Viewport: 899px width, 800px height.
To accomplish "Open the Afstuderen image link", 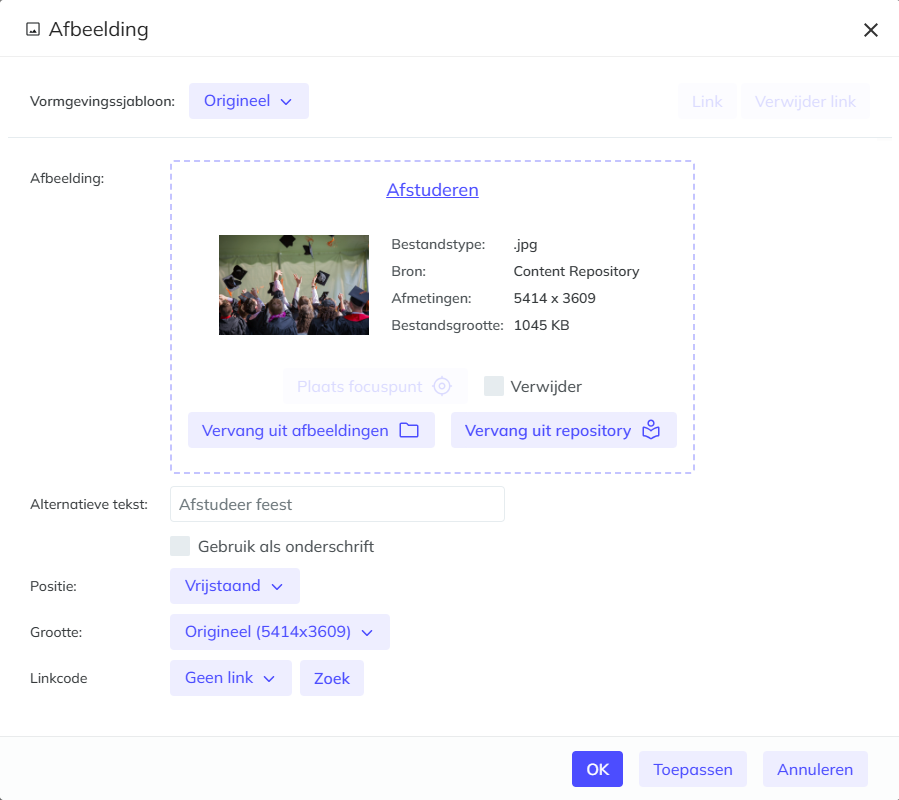I will pyautogui.click(x=432, y=190).
